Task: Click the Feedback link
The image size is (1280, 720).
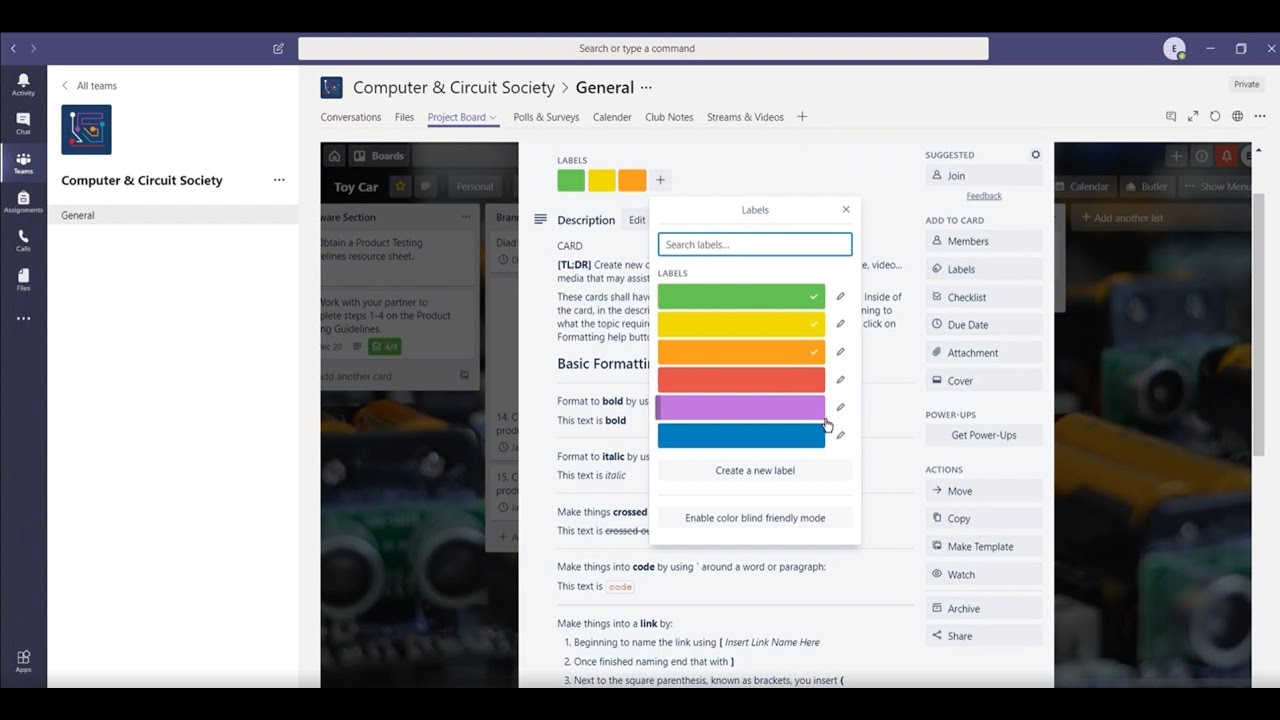Action: (984, 196)
